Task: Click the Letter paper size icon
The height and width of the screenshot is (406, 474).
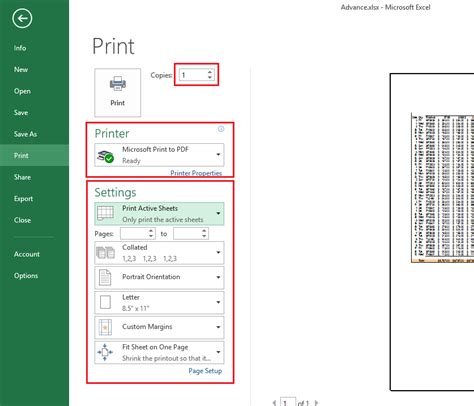Action: (x=105, y=302)
